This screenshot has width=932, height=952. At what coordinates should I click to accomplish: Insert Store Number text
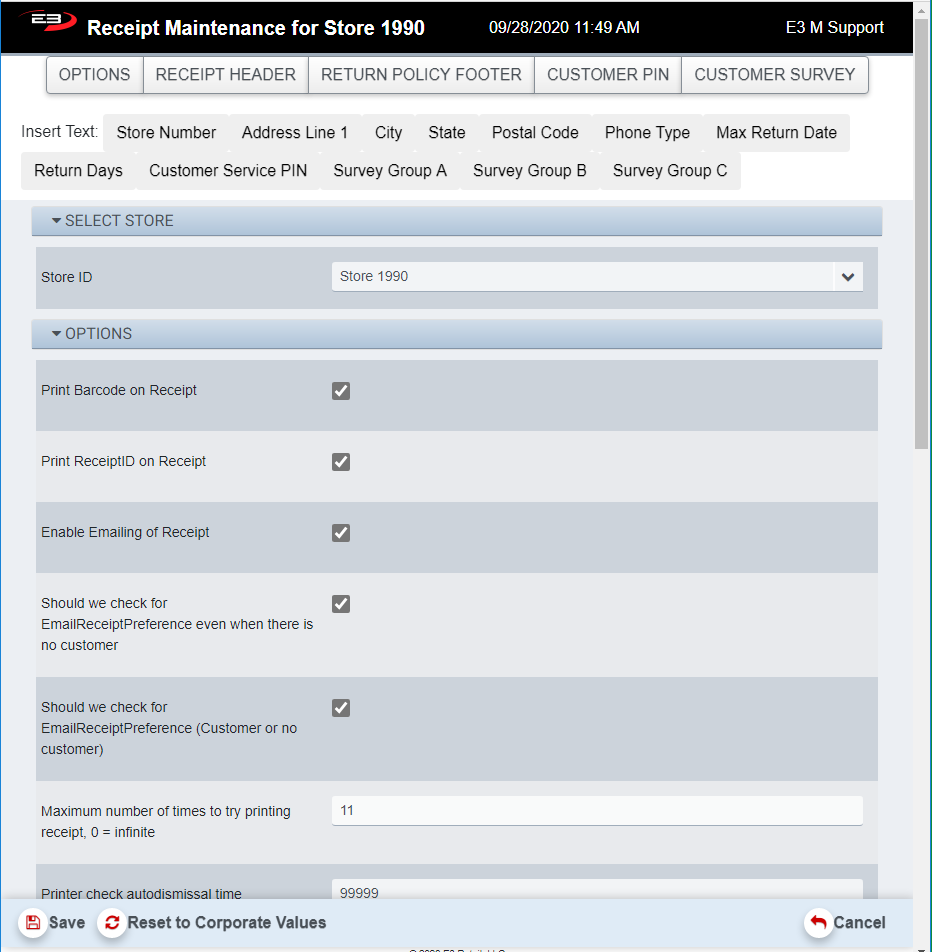[166, 133]
